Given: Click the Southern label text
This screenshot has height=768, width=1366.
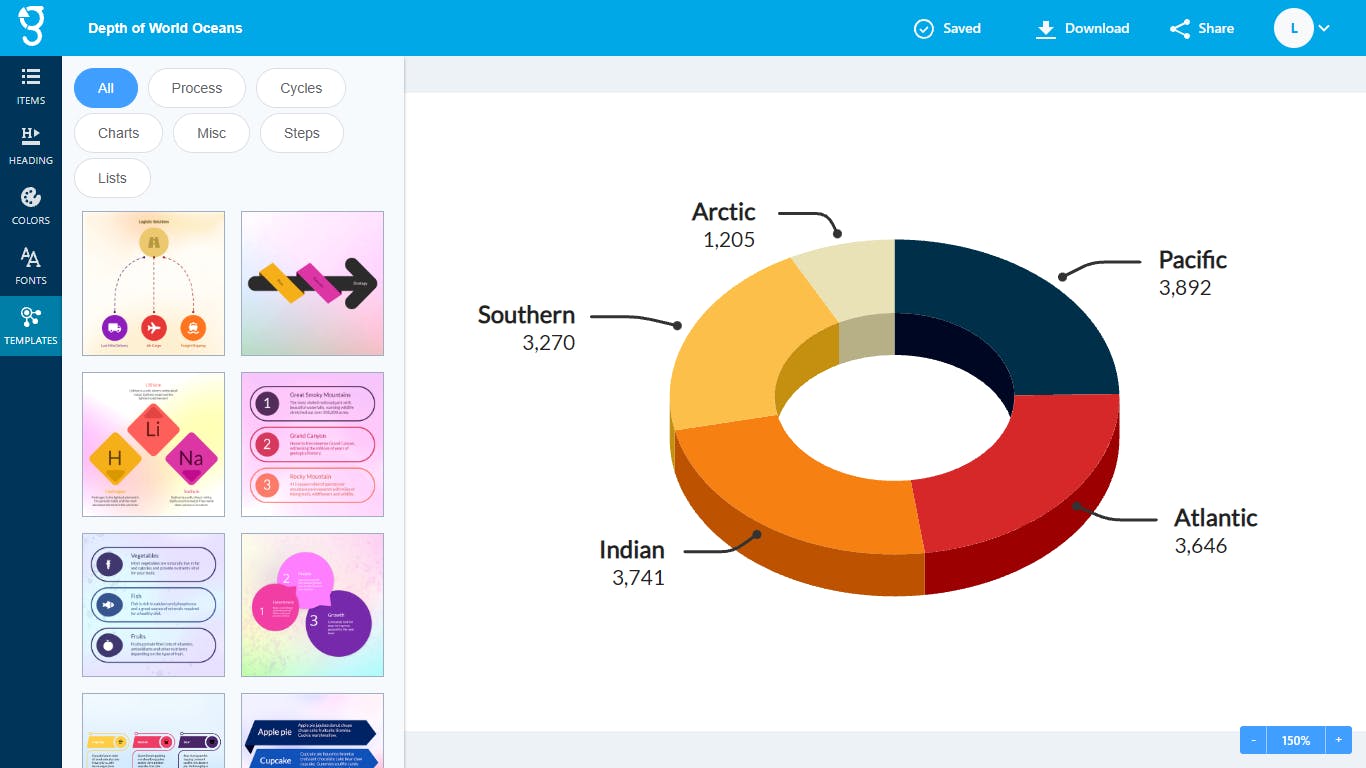Looking at the screenshot, I should 526,315.
